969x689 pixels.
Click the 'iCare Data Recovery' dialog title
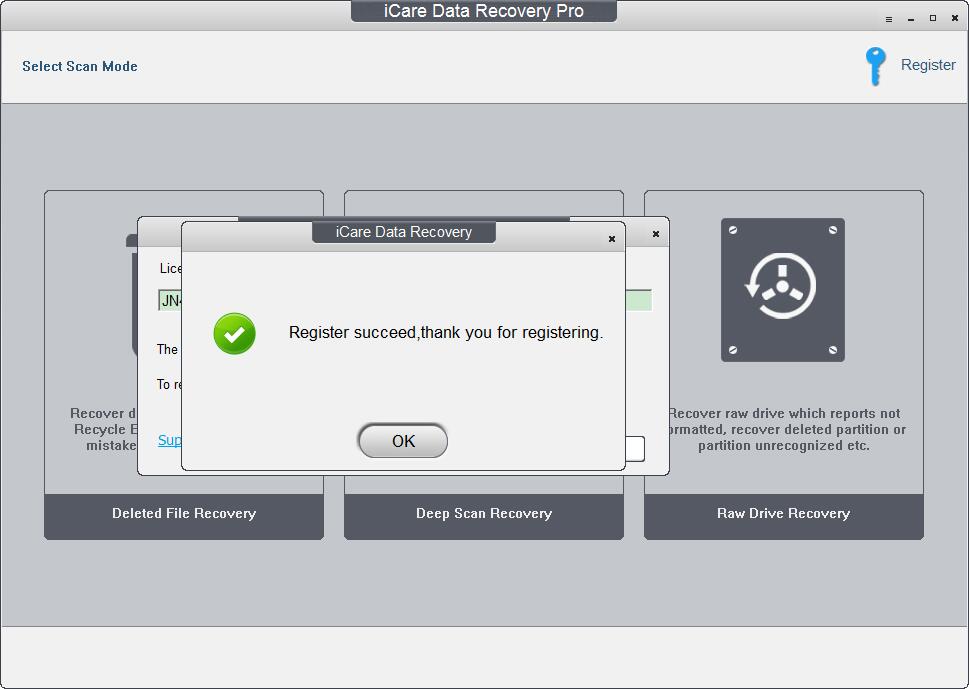pos(404,232)
